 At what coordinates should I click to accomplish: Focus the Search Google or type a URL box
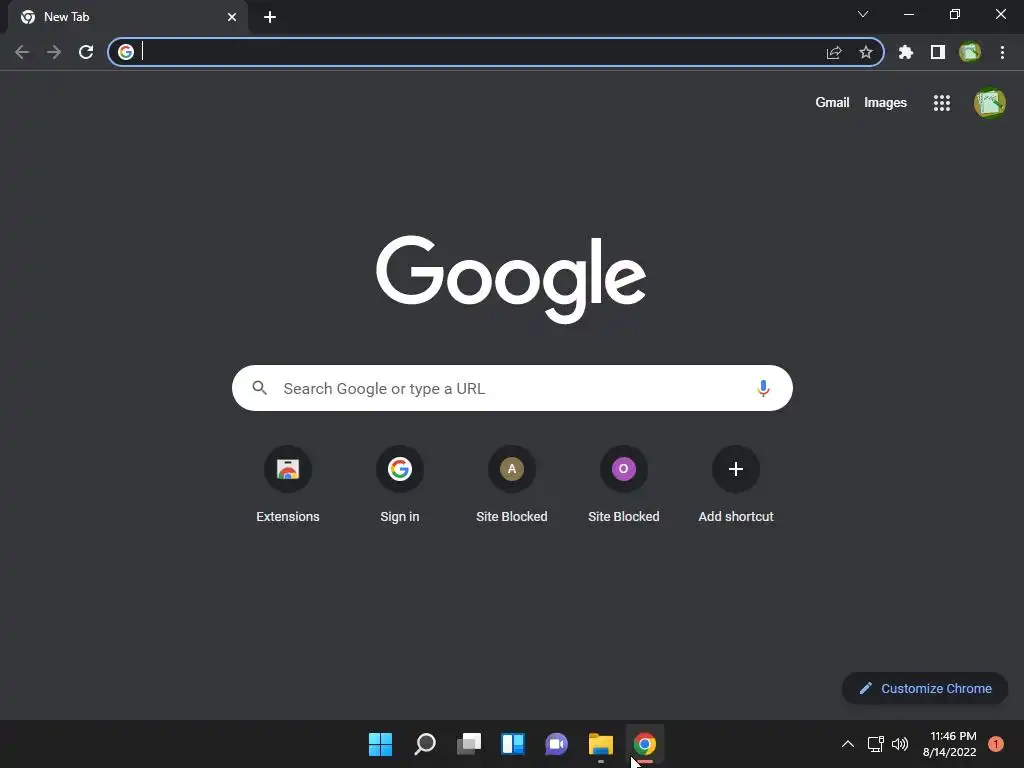click(513, 388)
